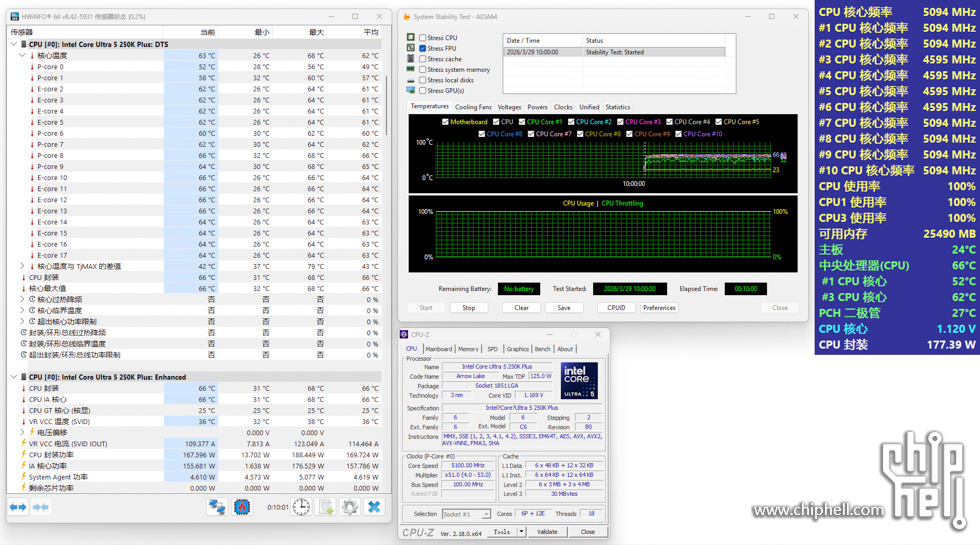Screen dimensions: 980x545
Task: Uncheck the Stress FPU checkbox
Action: pos(422,48)
